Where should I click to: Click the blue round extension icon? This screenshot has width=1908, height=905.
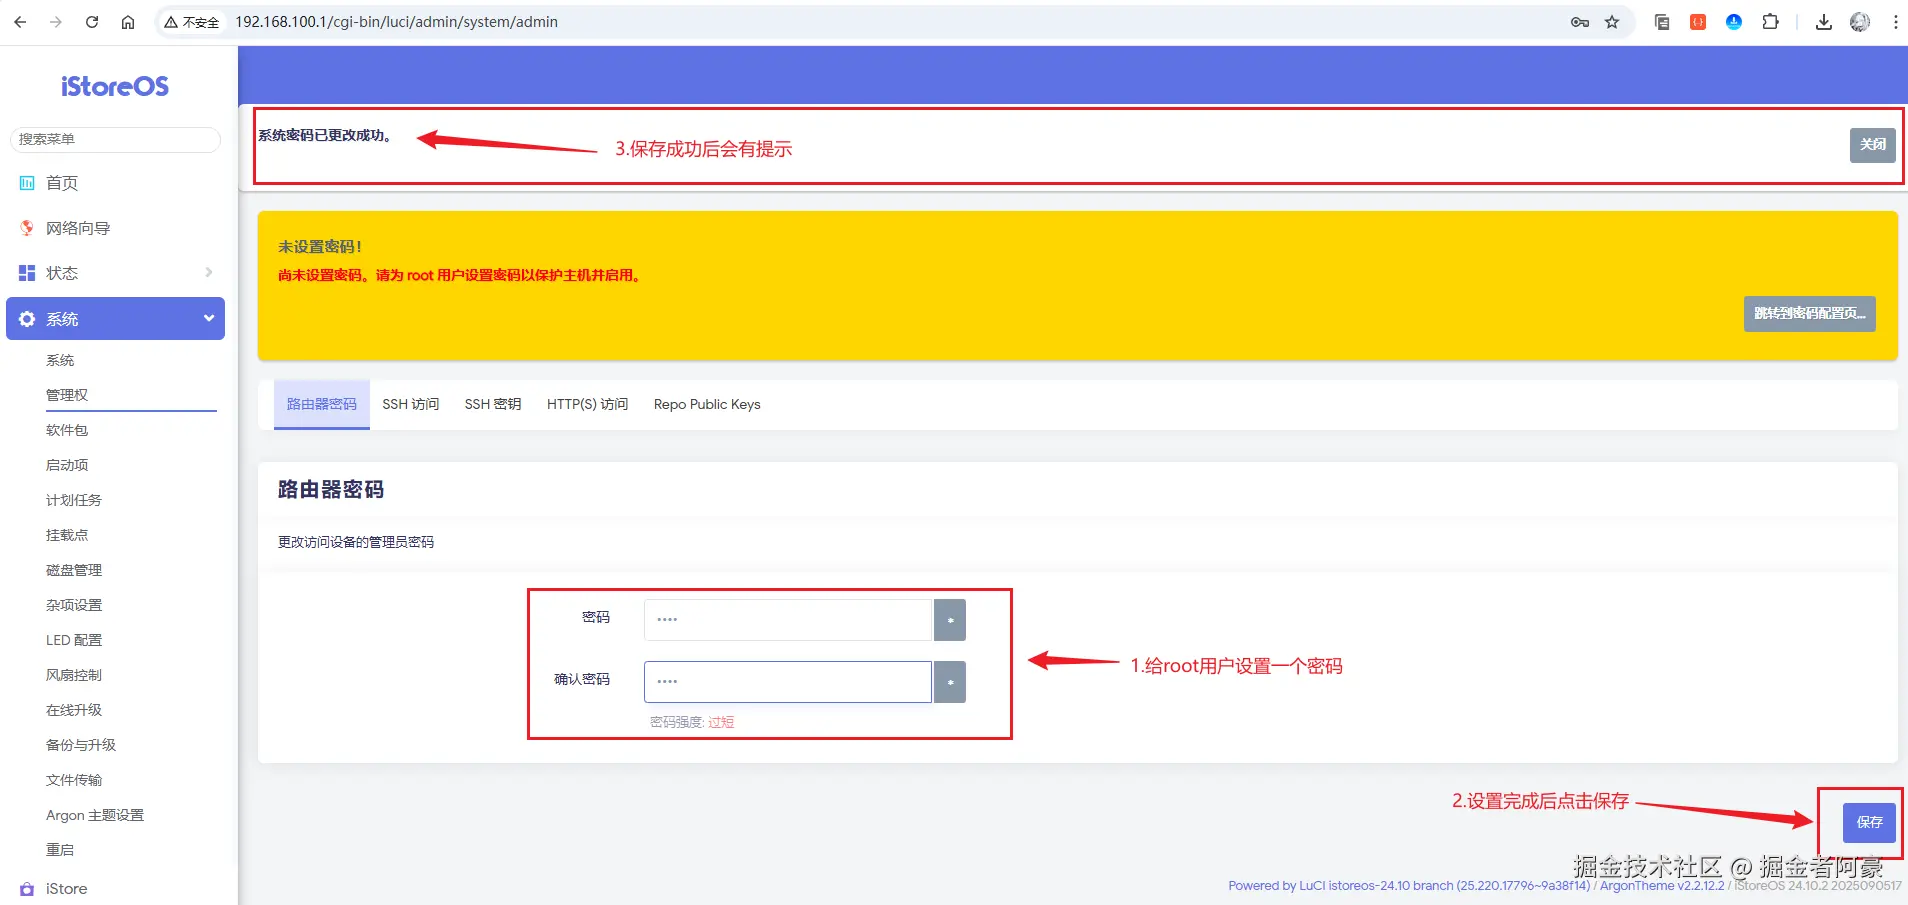tap(1734, 22)
